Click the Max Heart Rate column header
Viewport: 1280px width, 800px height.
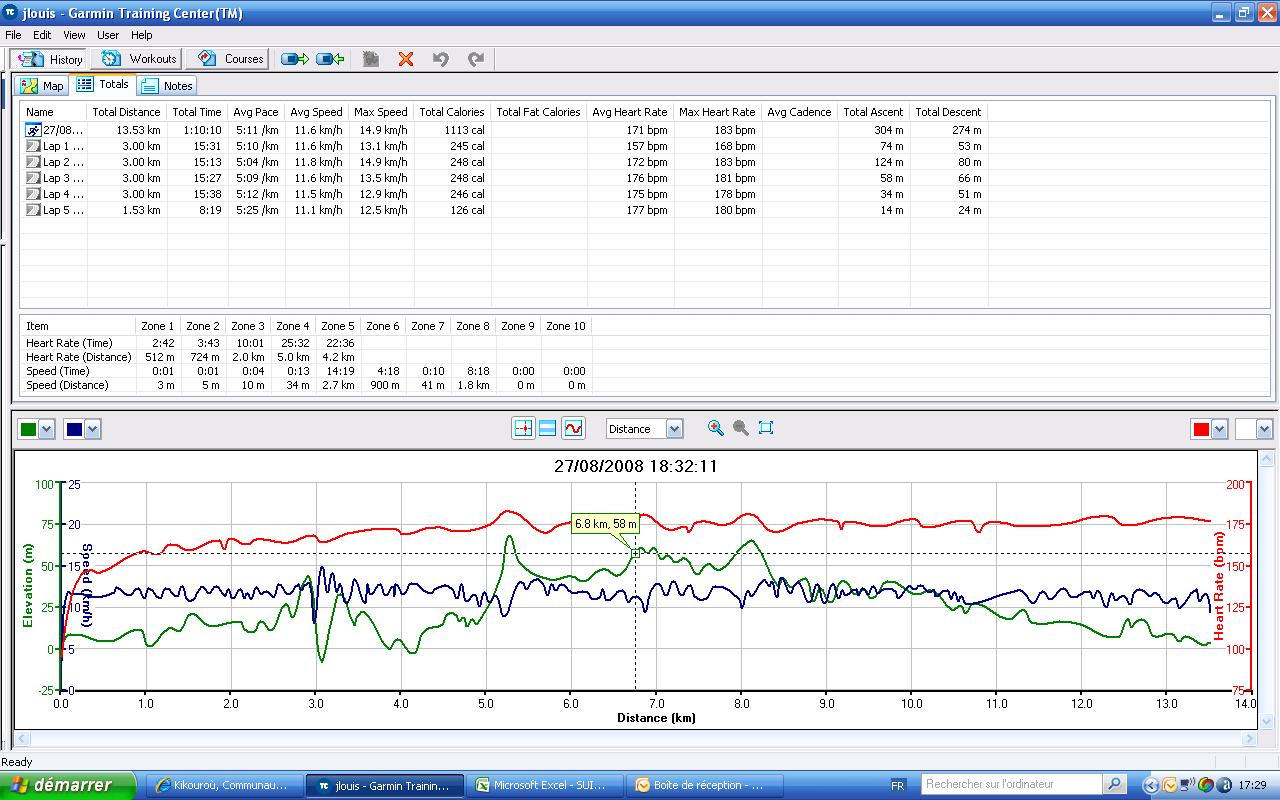coord(717,112)
